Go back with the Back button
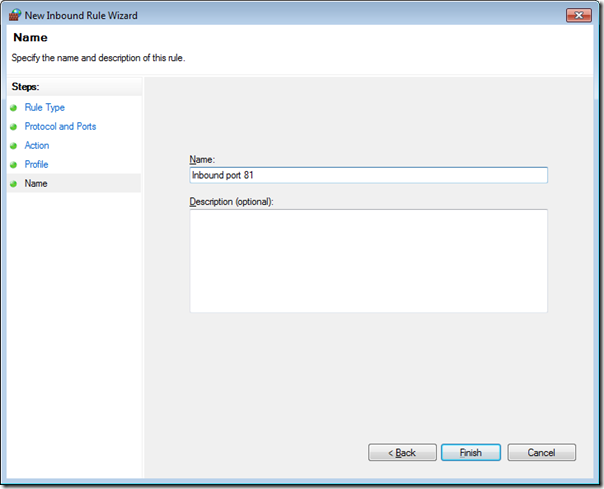This screenshot has width=604, height=489. click(x=402, y=452)
